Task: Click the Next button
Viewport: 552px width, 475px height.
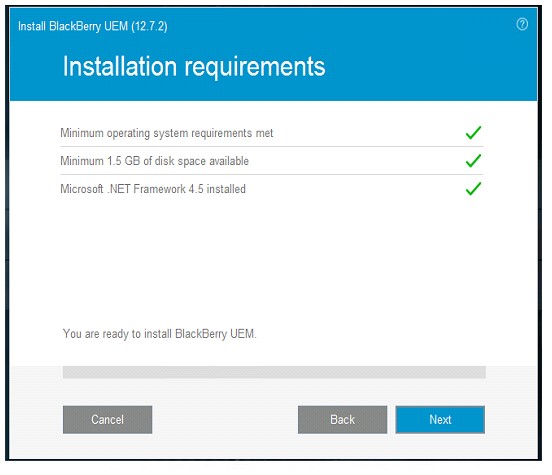Action: [440, 419]
